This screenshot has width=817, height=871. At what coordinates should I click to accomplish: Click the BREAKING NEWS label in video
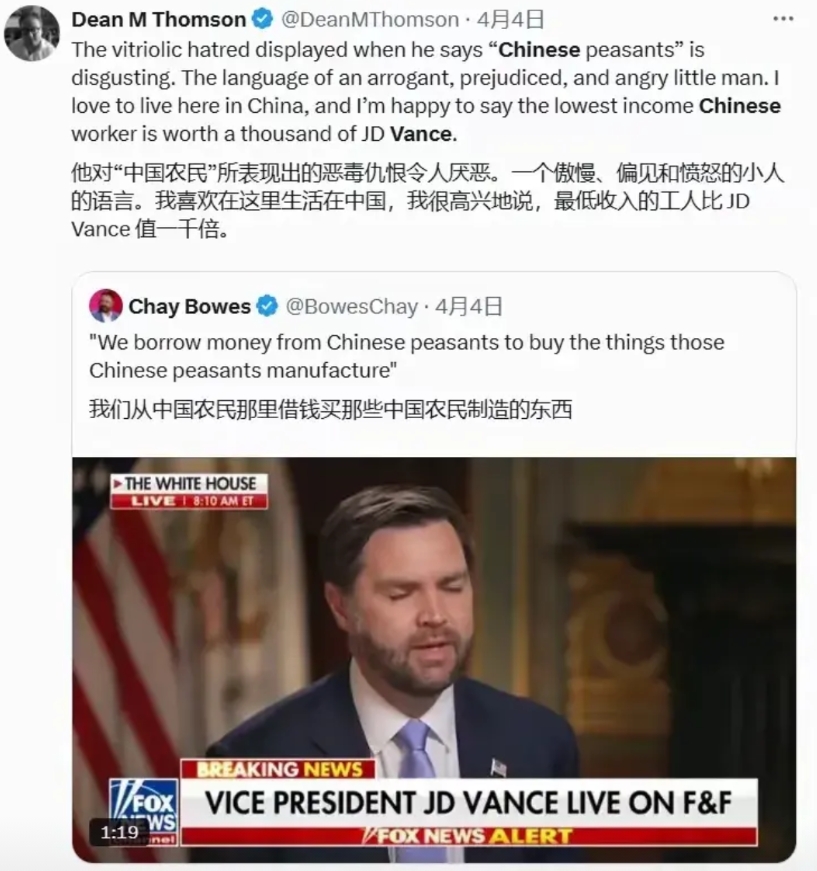tap(279, 769)
